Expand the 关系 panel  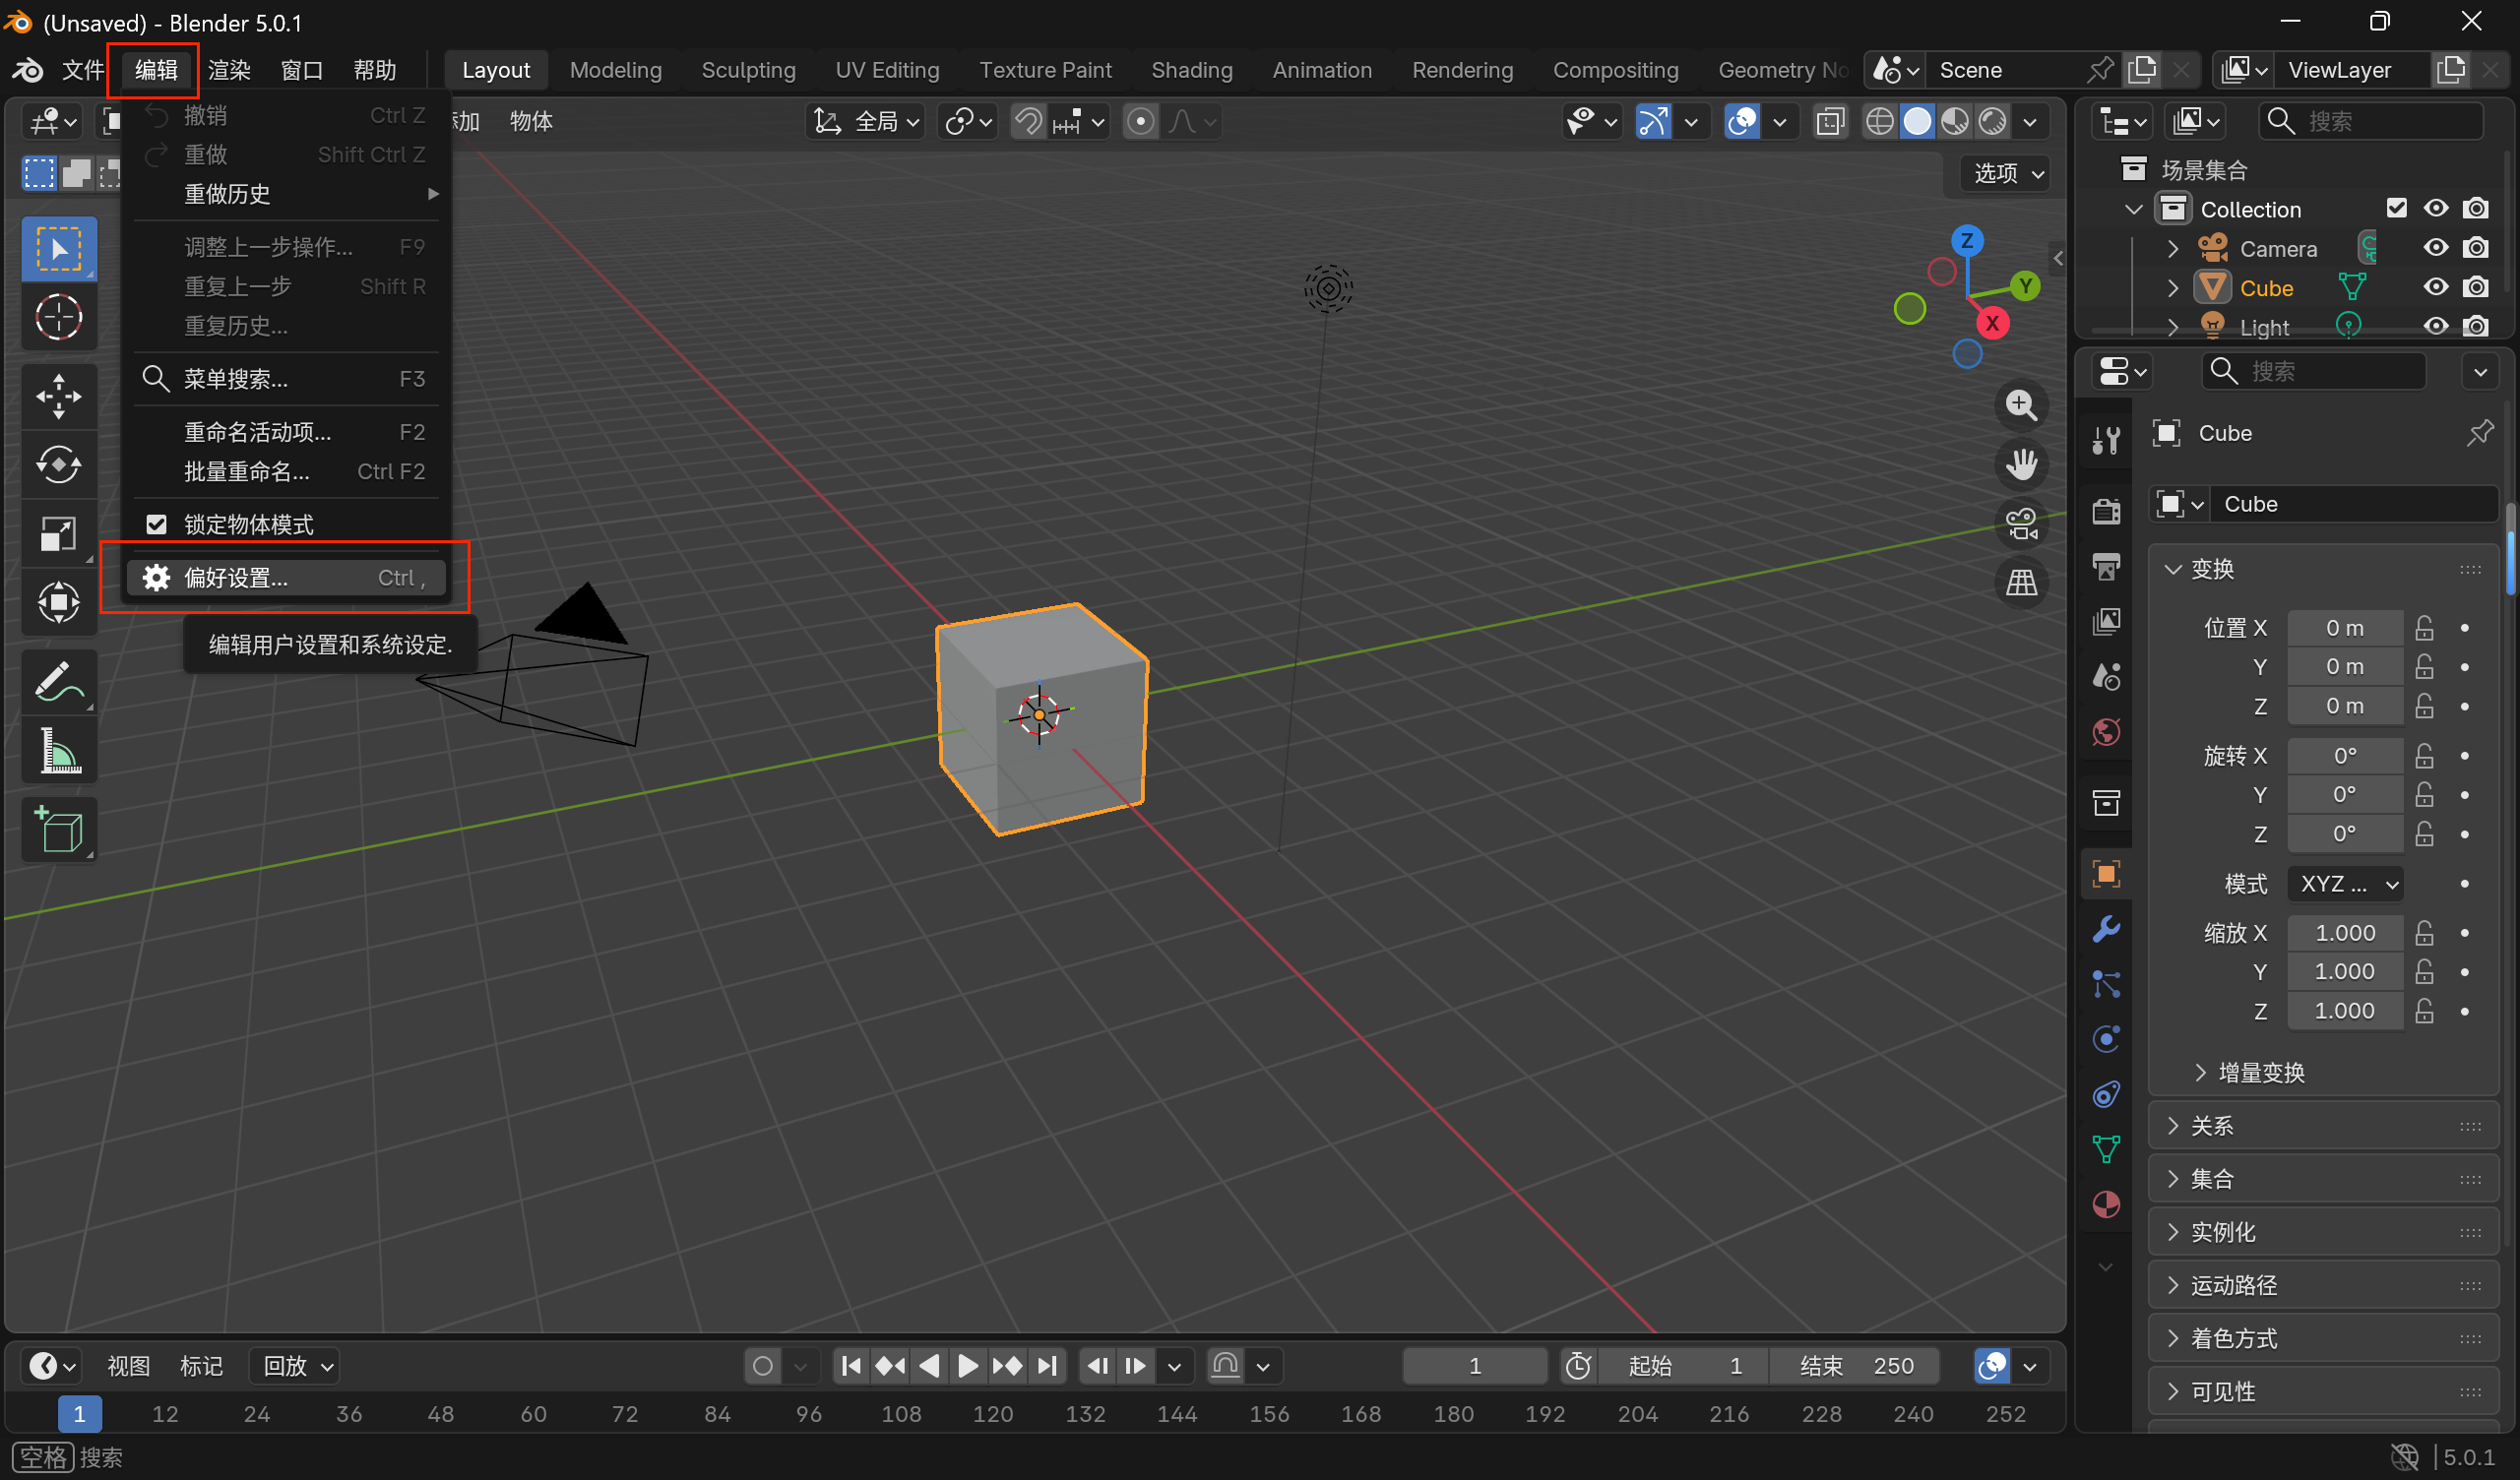pos(2211,1126)
